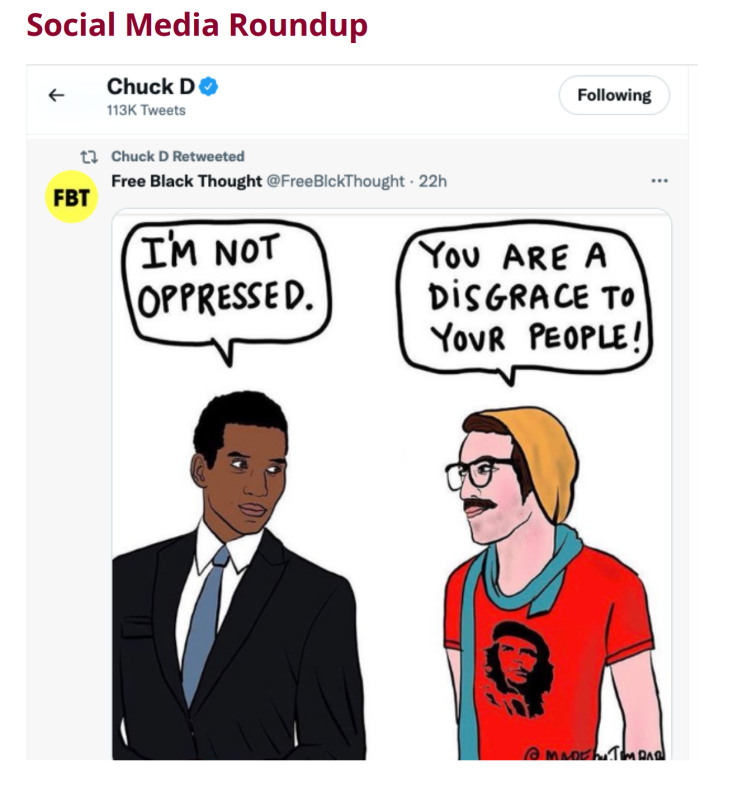The width and height of the screenshot is (733, 800).
Task: Open the three-dot more options menu
Action: [659, 181]
